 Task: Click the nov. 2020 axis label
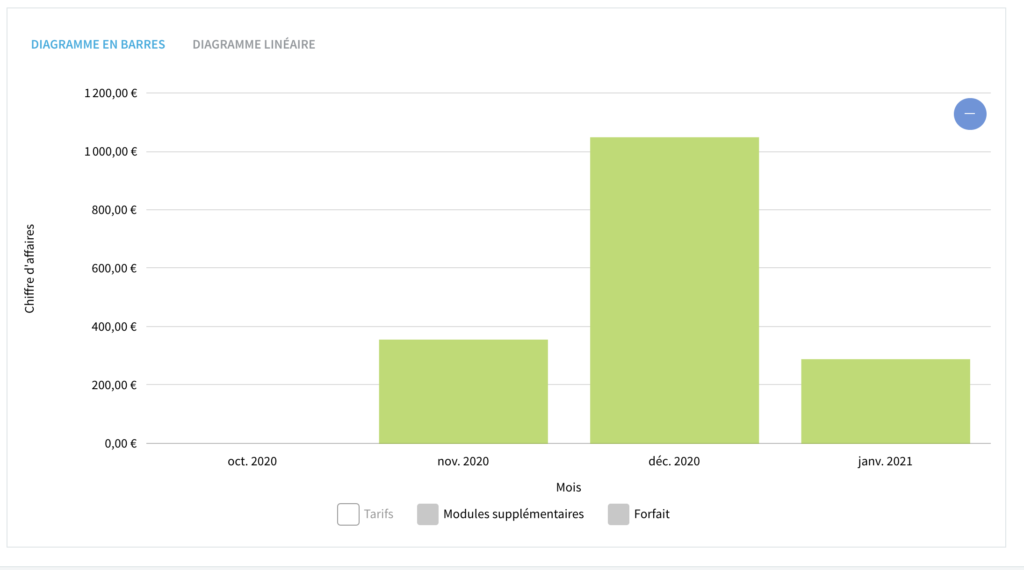pyautogui.click(x=463, y=461)
